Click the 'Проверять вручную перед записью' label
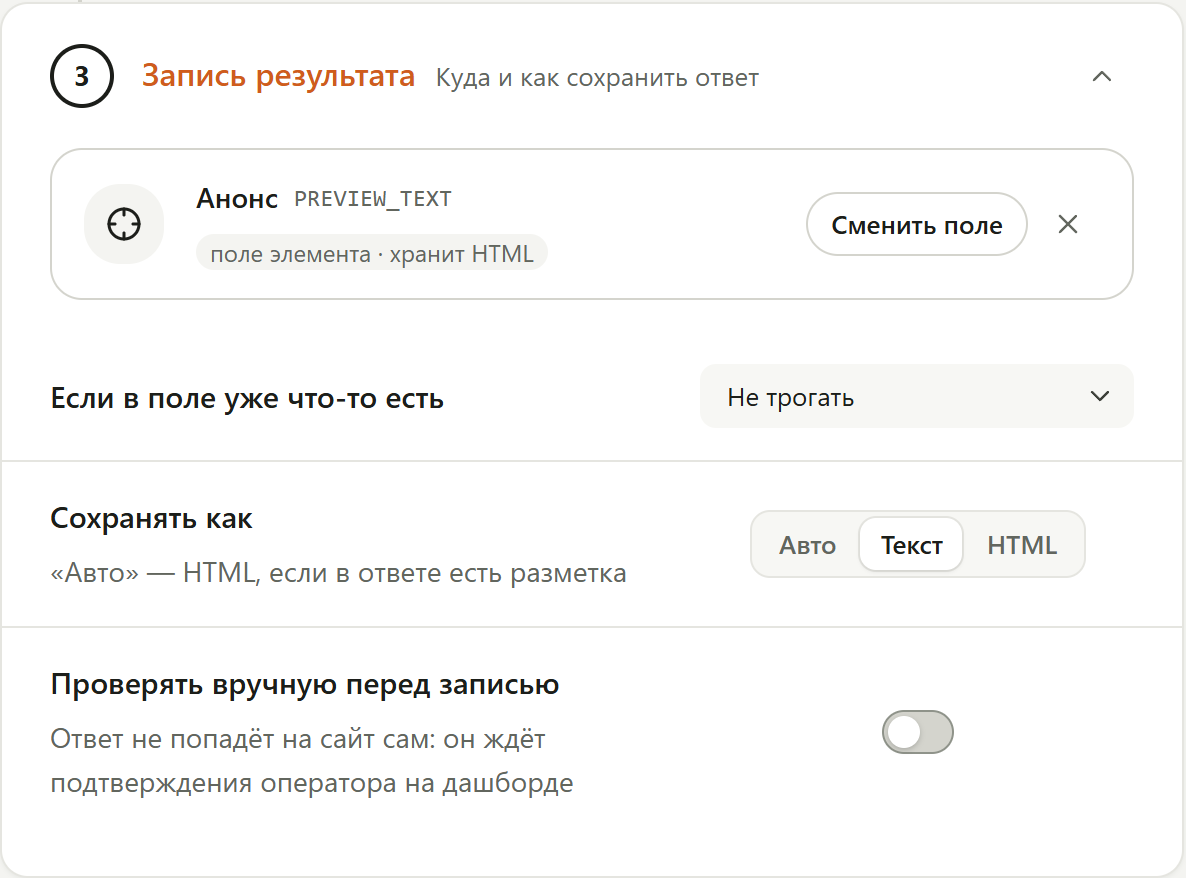 click(305, 684)
